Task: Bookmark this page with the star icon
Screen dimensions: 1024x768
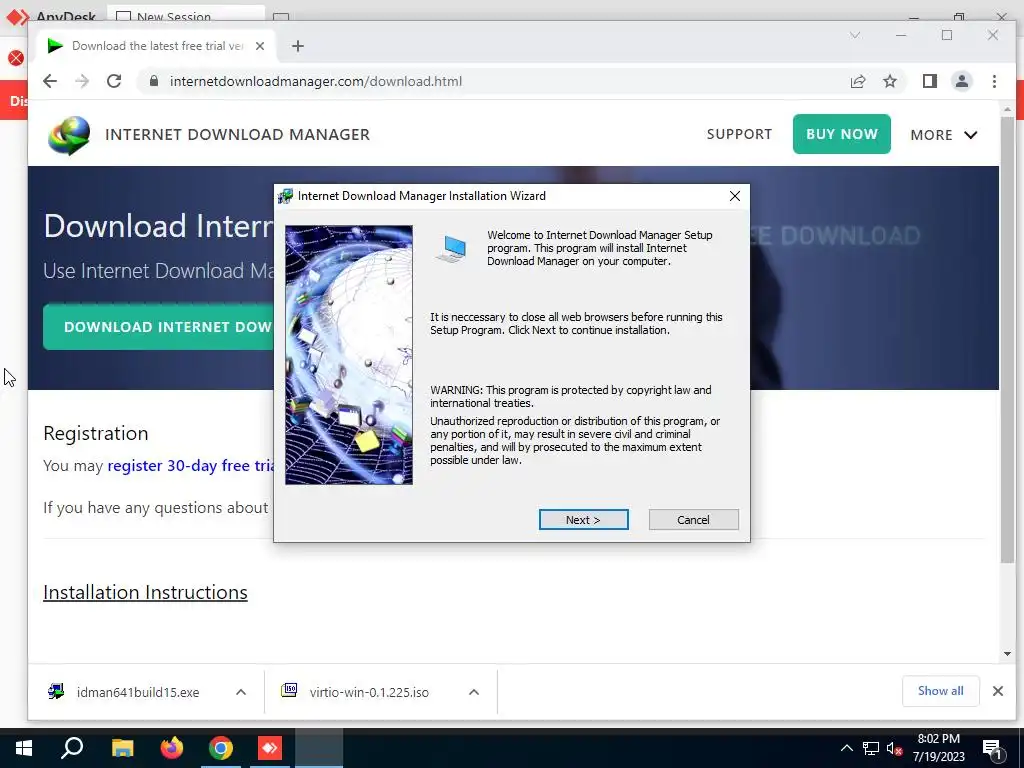Action: click(x=889, y=81)
